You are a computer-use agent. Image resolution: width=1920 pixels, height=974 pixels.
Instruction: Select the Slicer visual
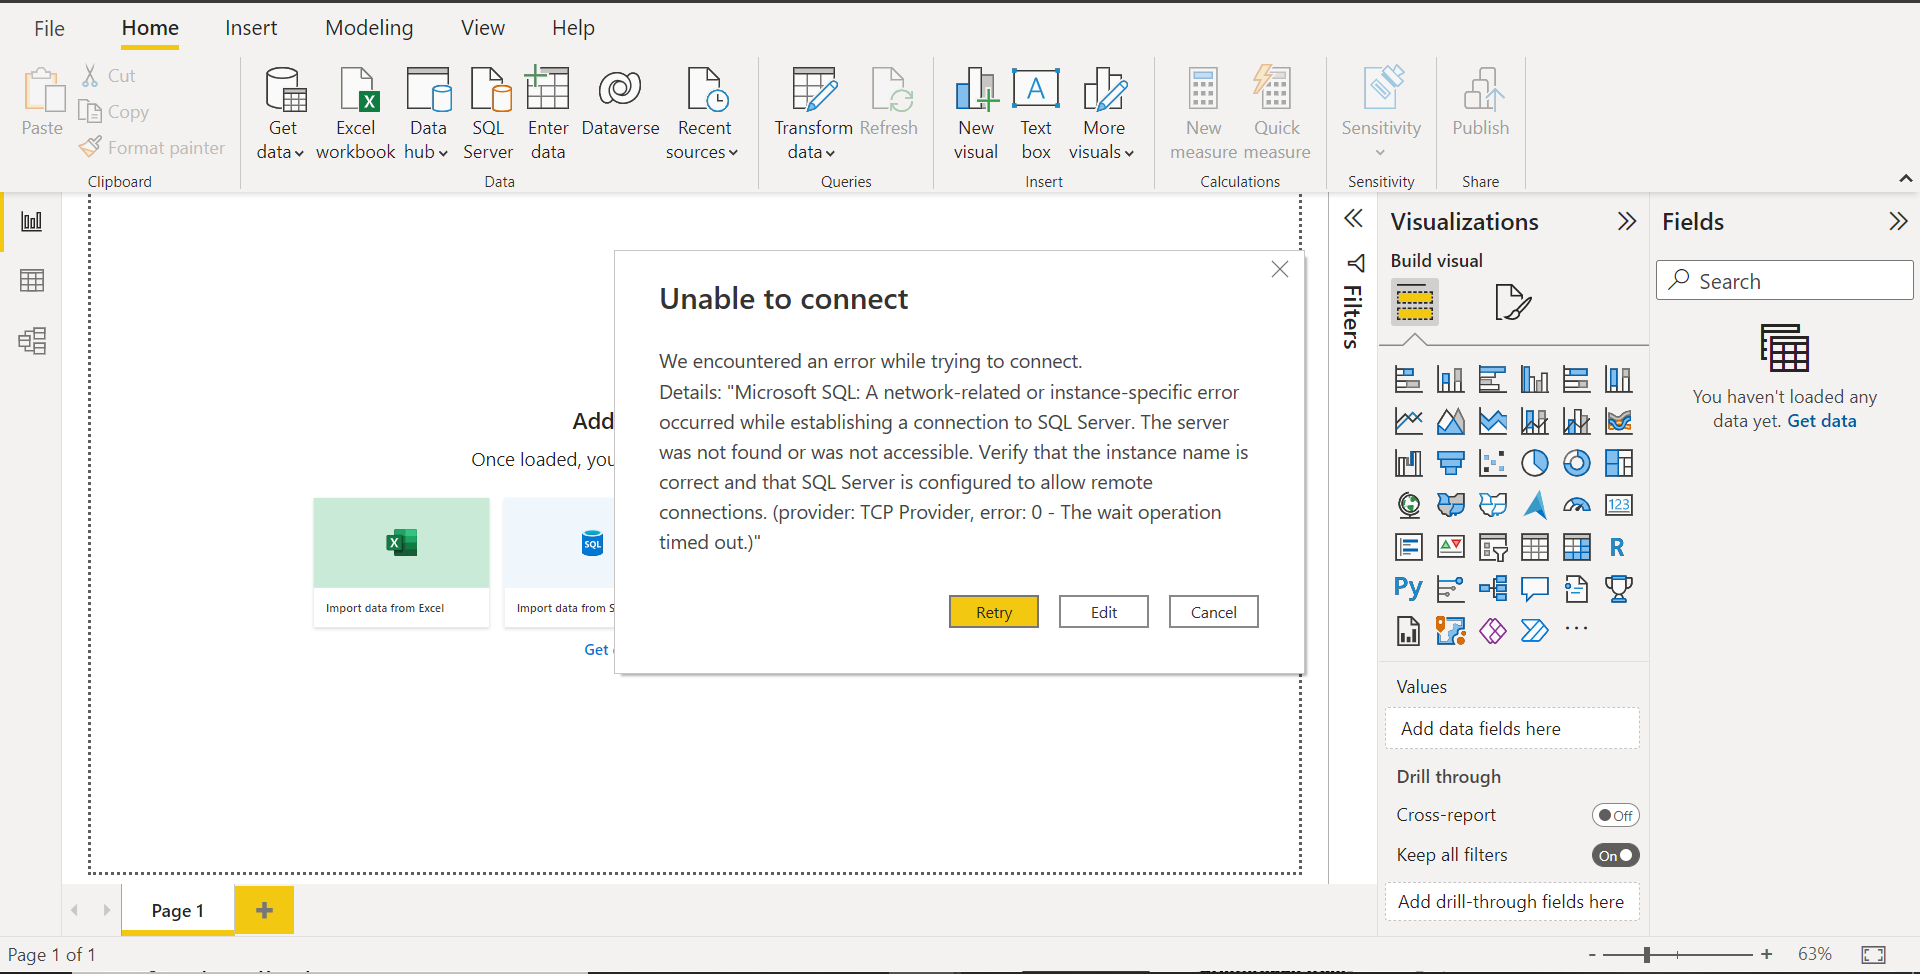[x=1492, y=547]
